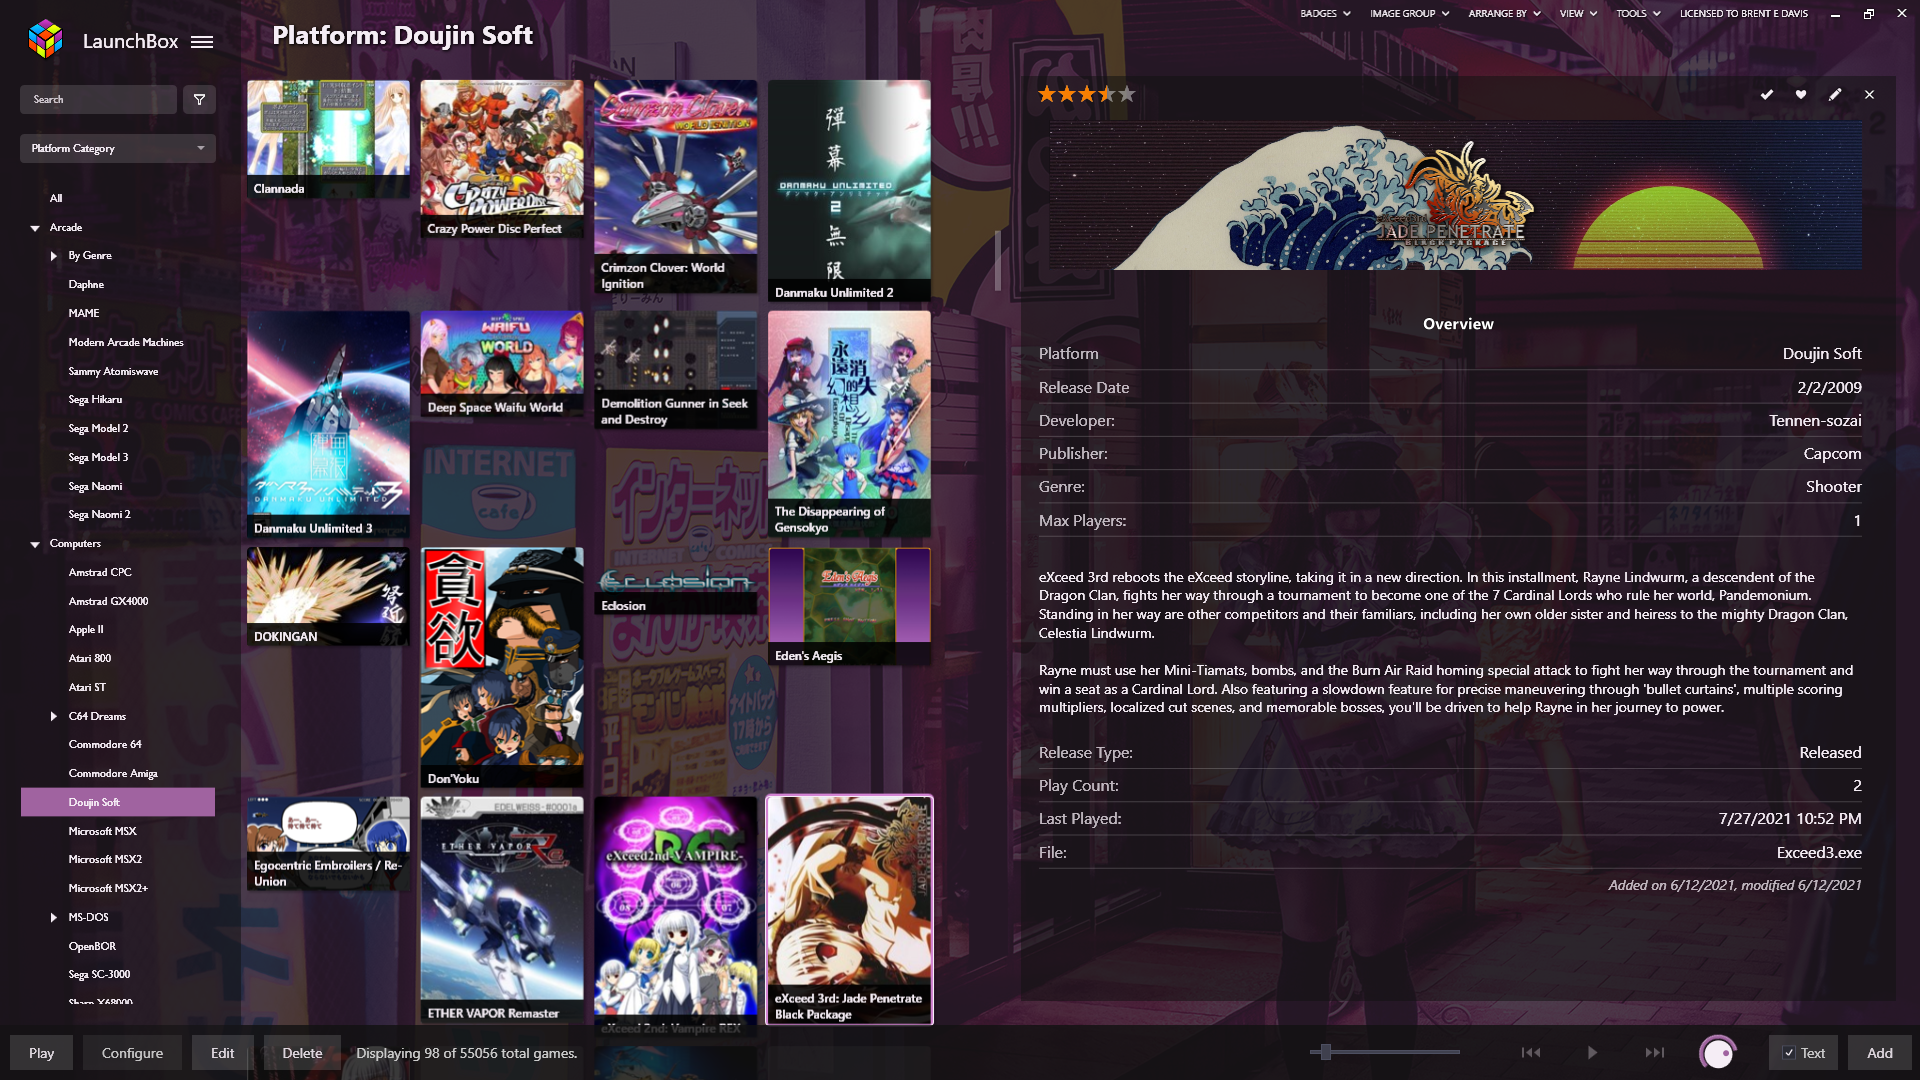Select the Don'Yoku game box

coord(502,668)
